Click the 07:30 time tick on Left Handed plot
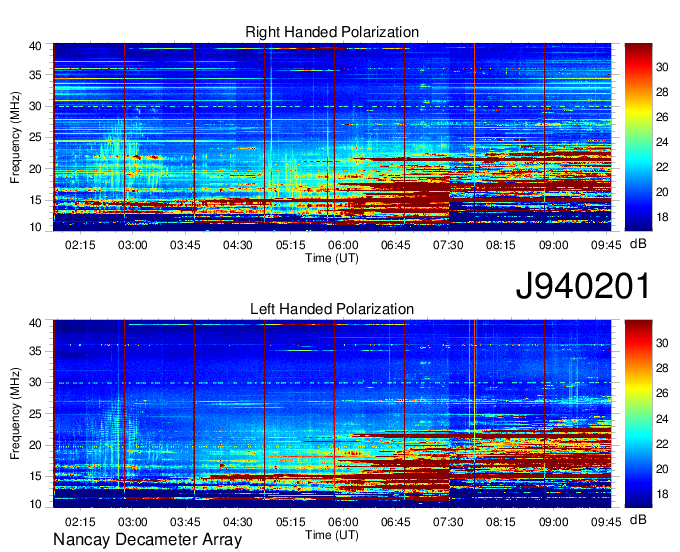This screenshot has height=552, width=680. pyautogui.click(x=448, y=522)
